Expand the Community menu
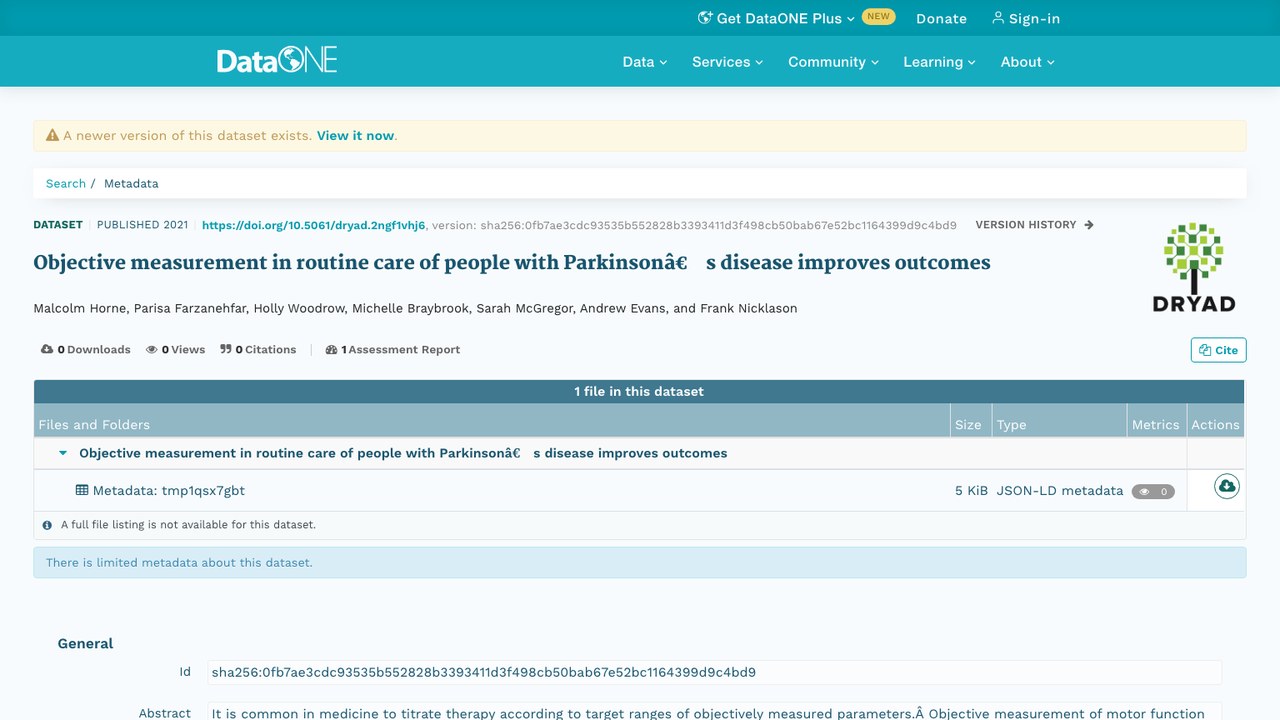 (x=833, y=61)
